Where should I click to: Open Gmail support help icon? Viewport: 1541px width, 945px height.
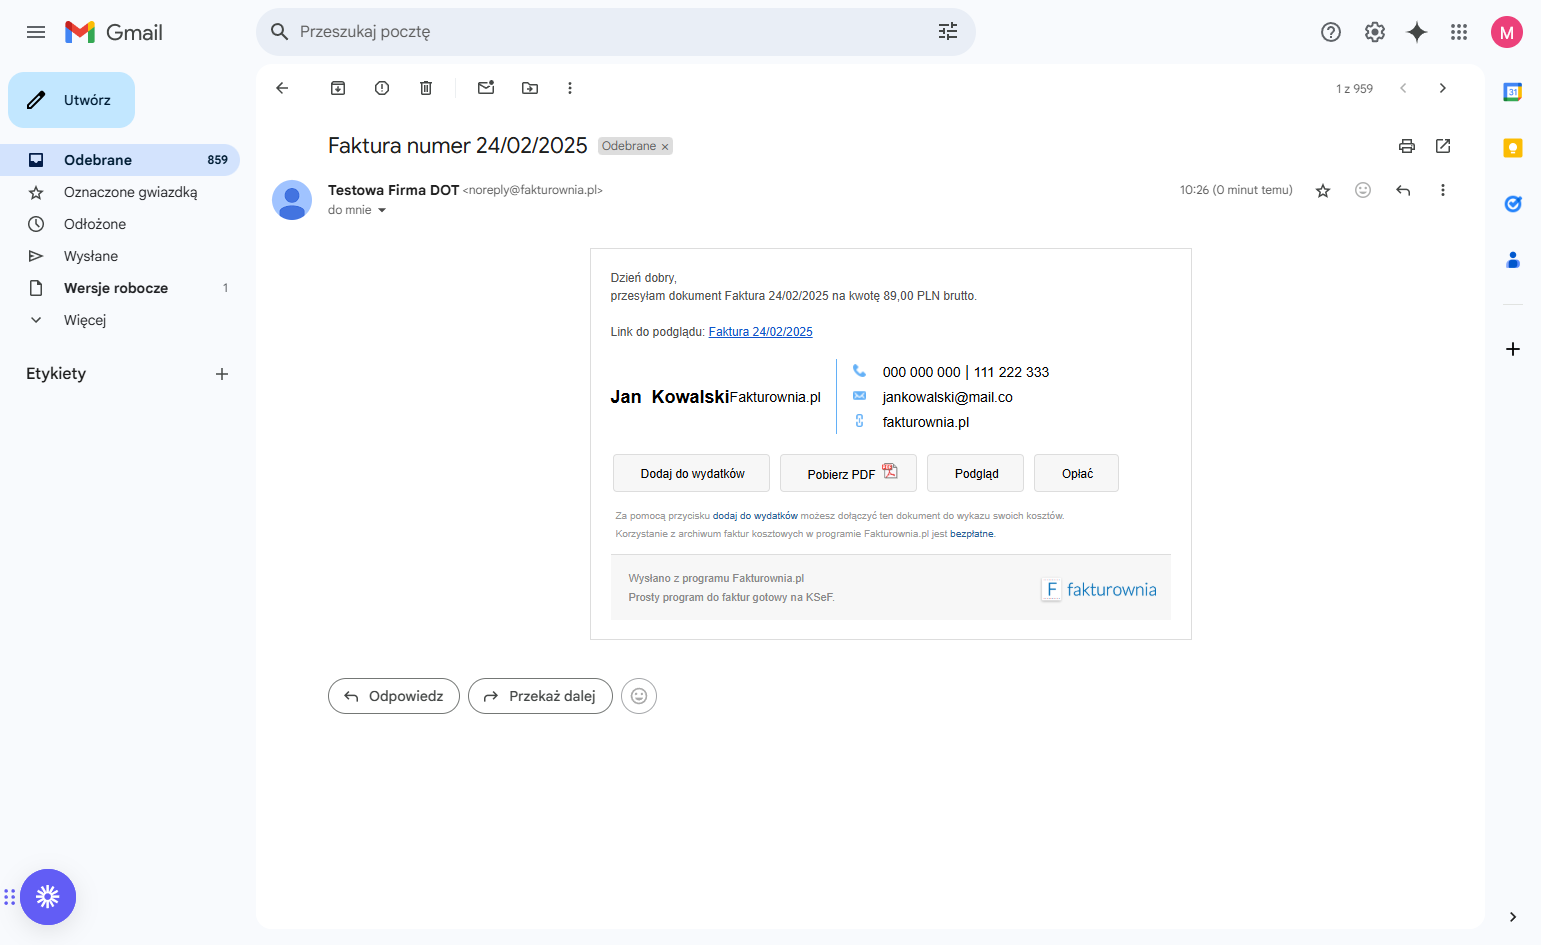(x=1331, y=32)
